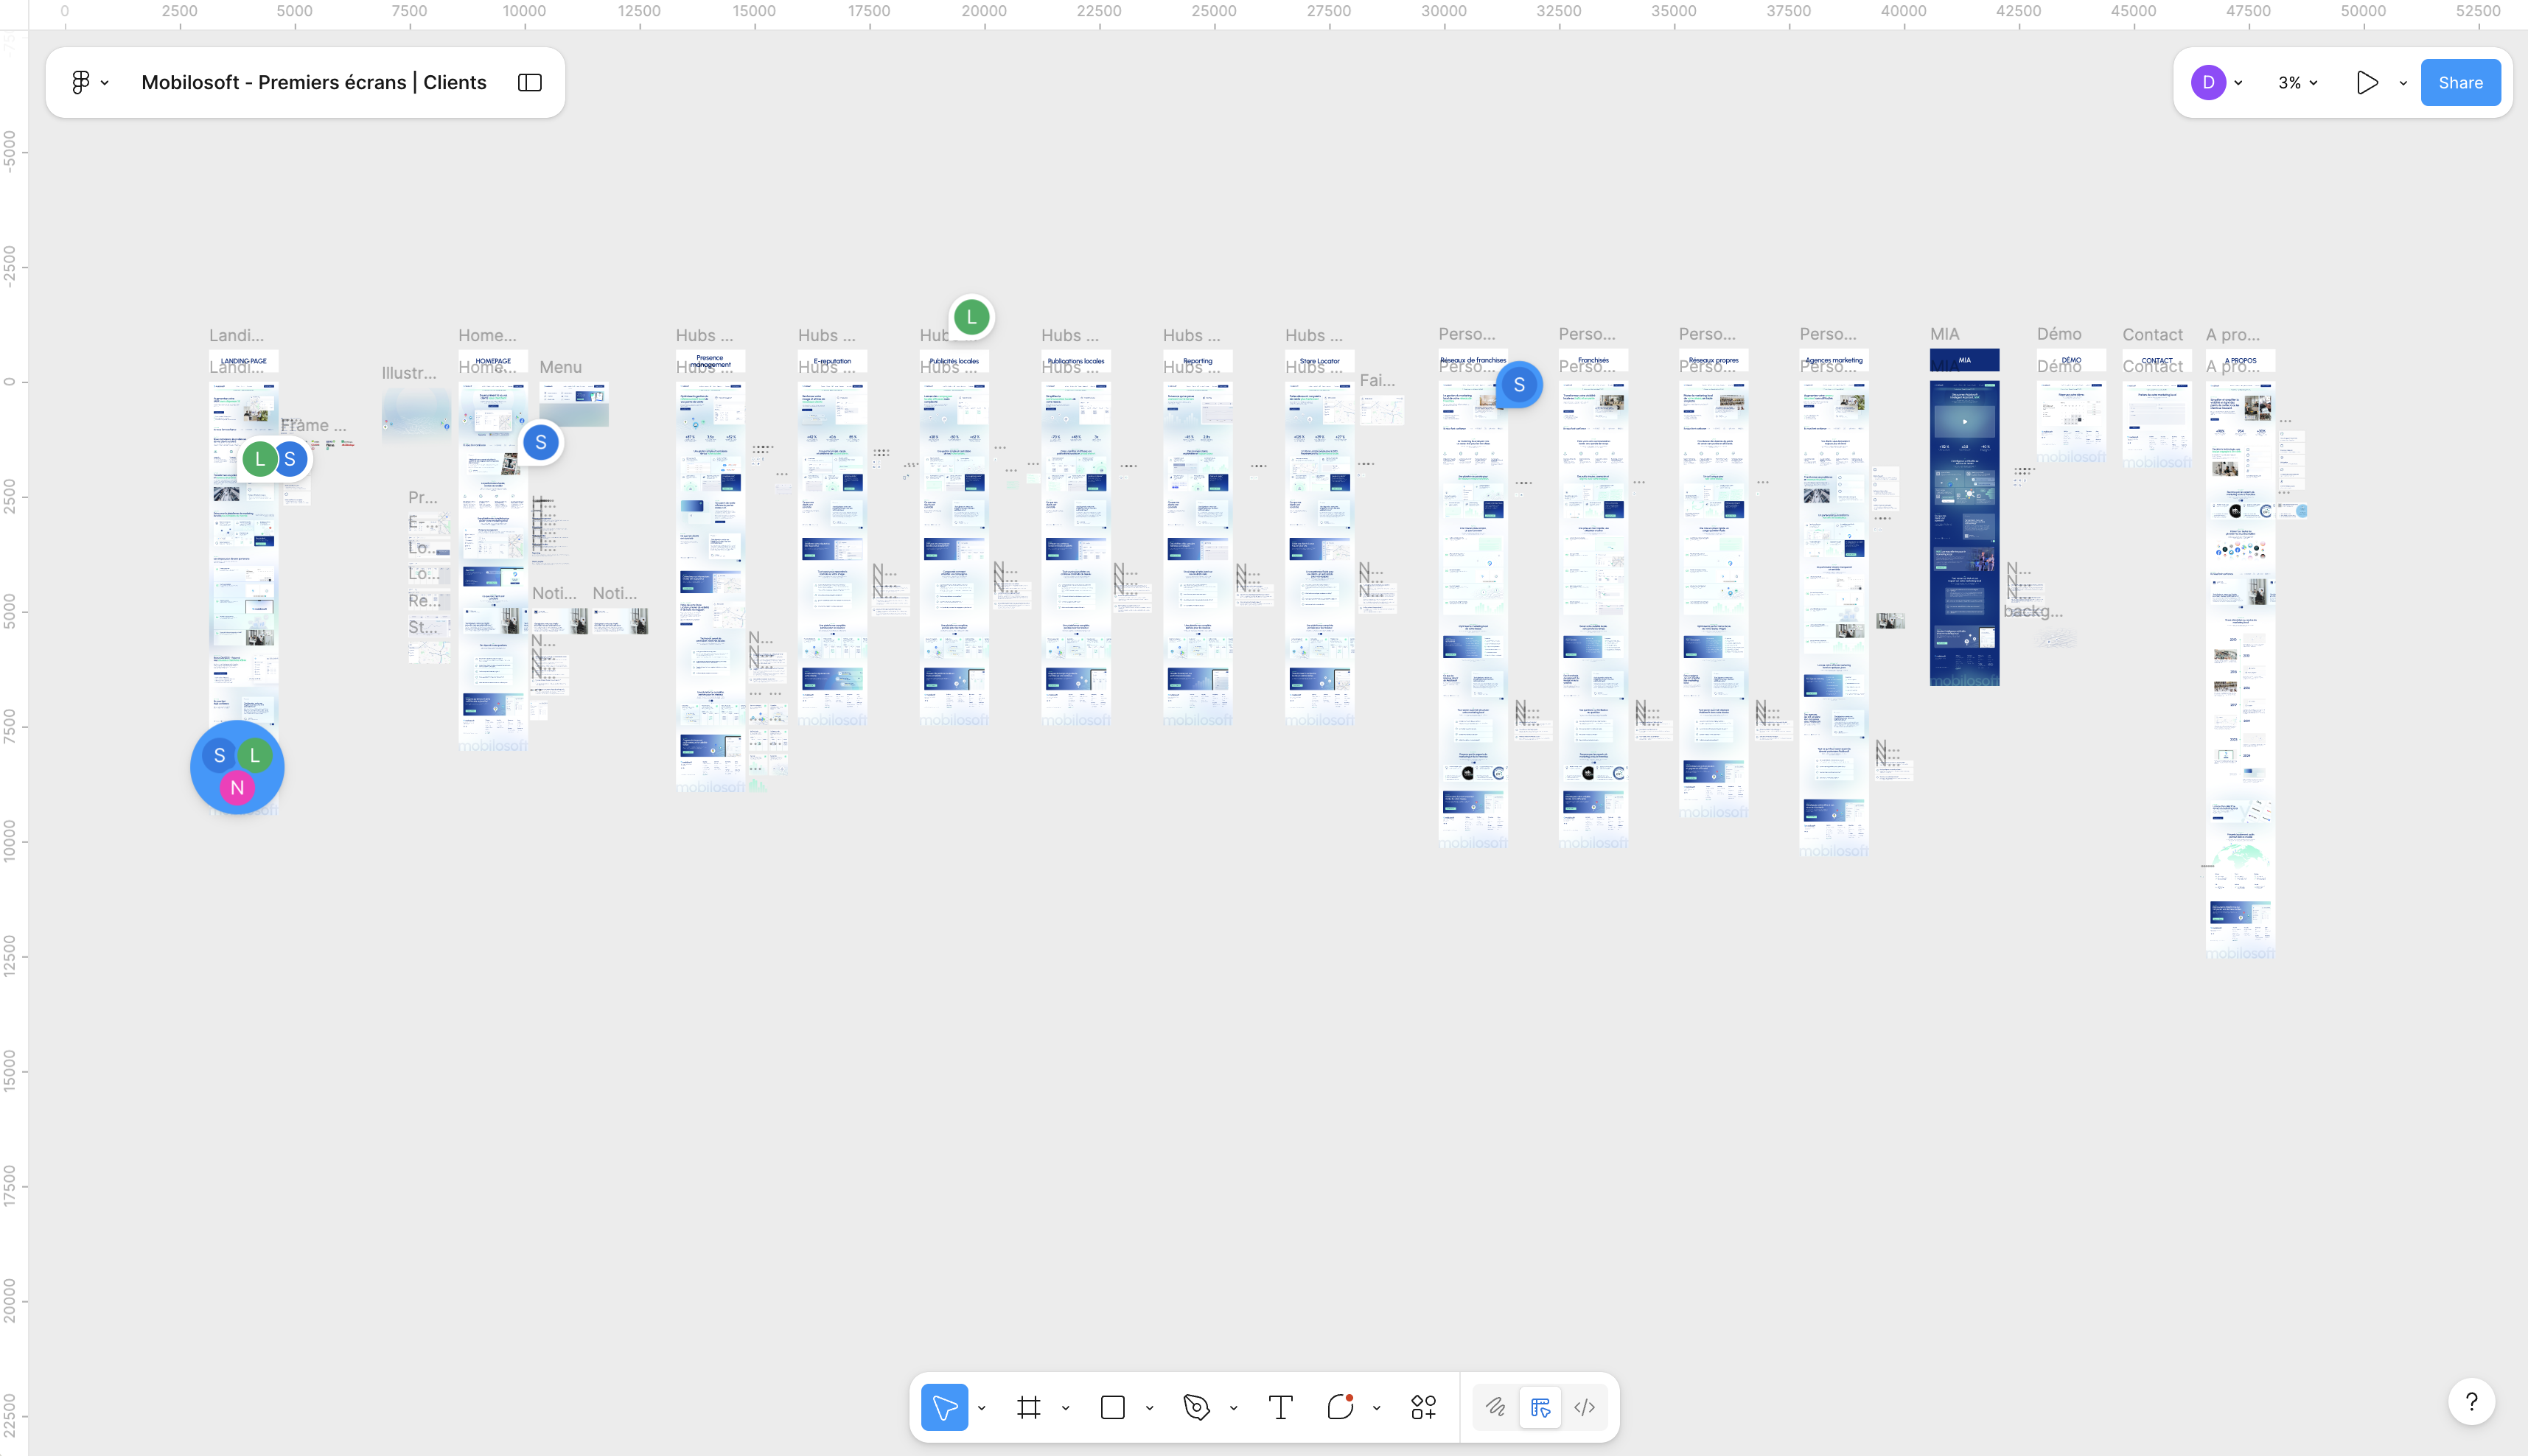Switch to Design mode
Image resolution: width=2528 pixels, height=1456 pixels.
coord(1540,1407)
